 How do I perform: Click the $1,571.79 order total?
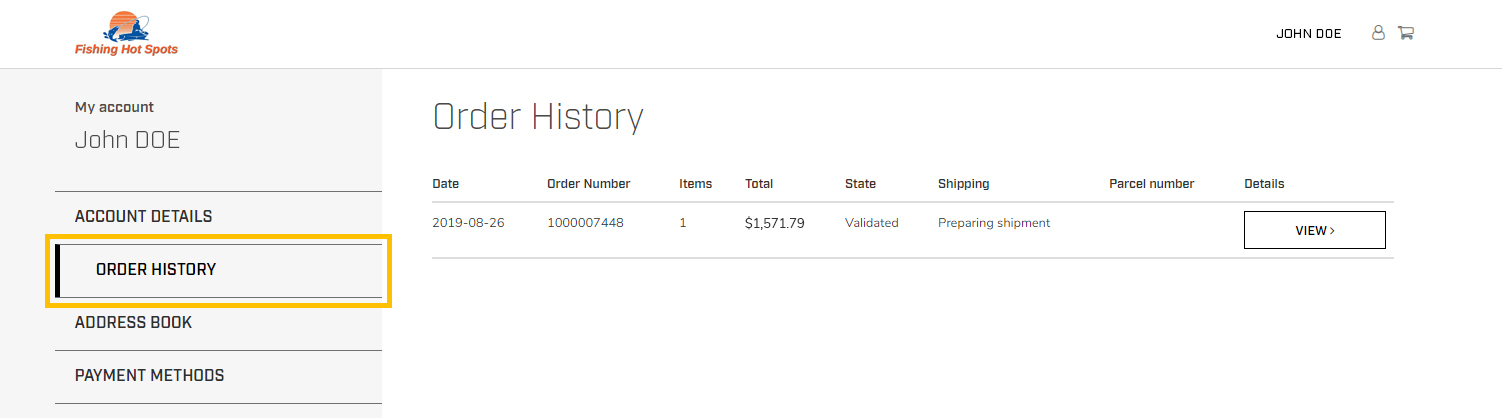774,224
